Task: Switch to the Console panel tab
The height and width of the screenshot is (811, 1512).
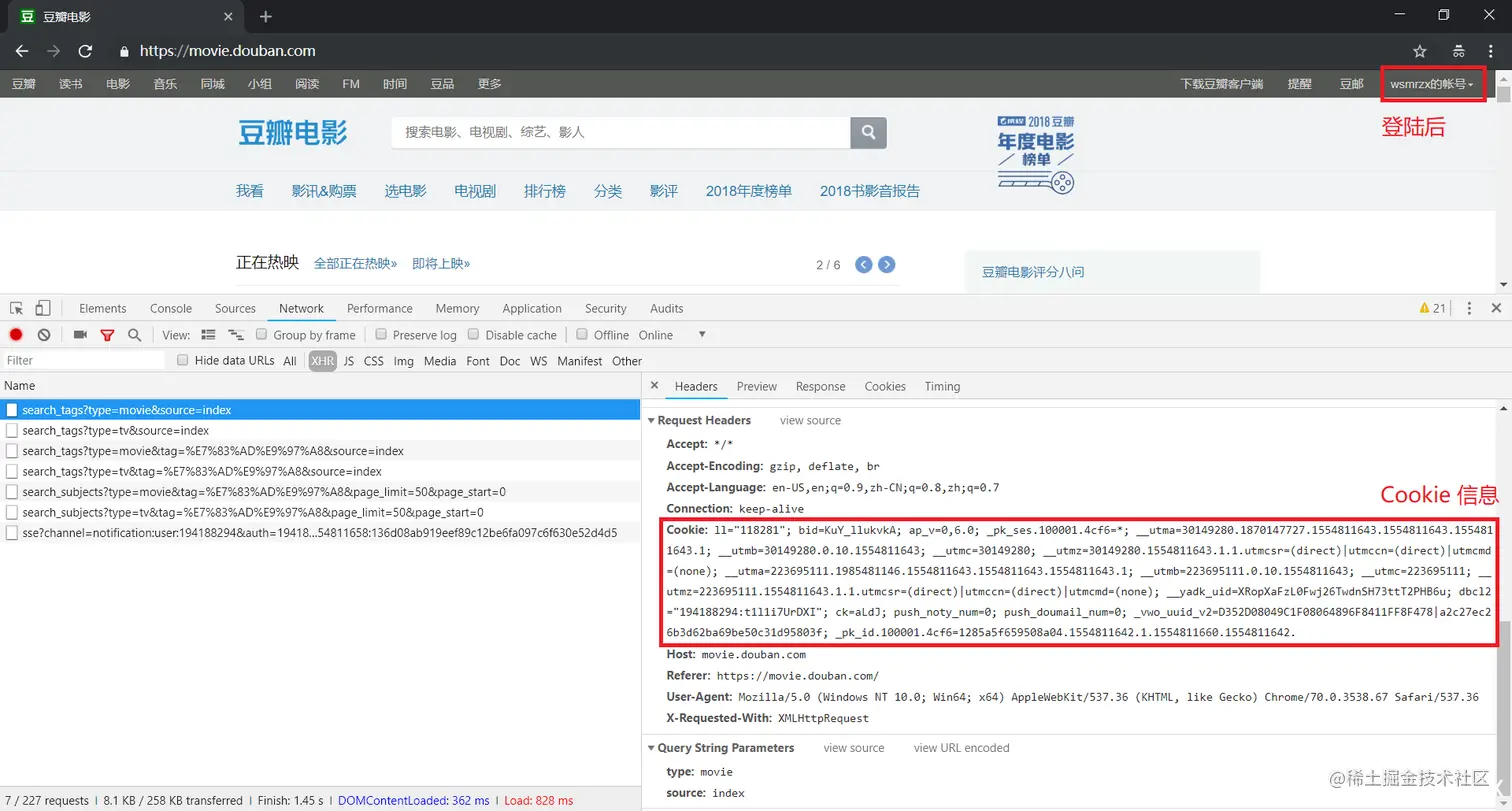Action: pyautogui.click(x=171, y=308)
